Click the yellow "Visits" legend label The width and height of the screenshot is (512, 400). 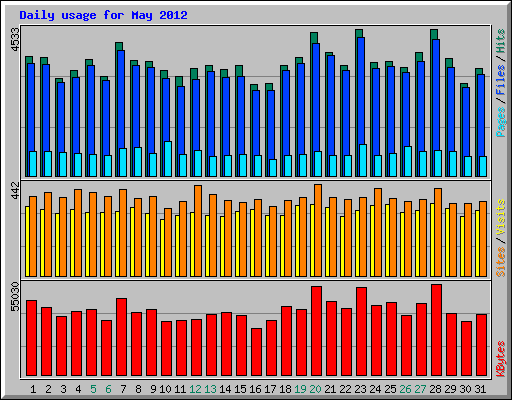point(501,217)
